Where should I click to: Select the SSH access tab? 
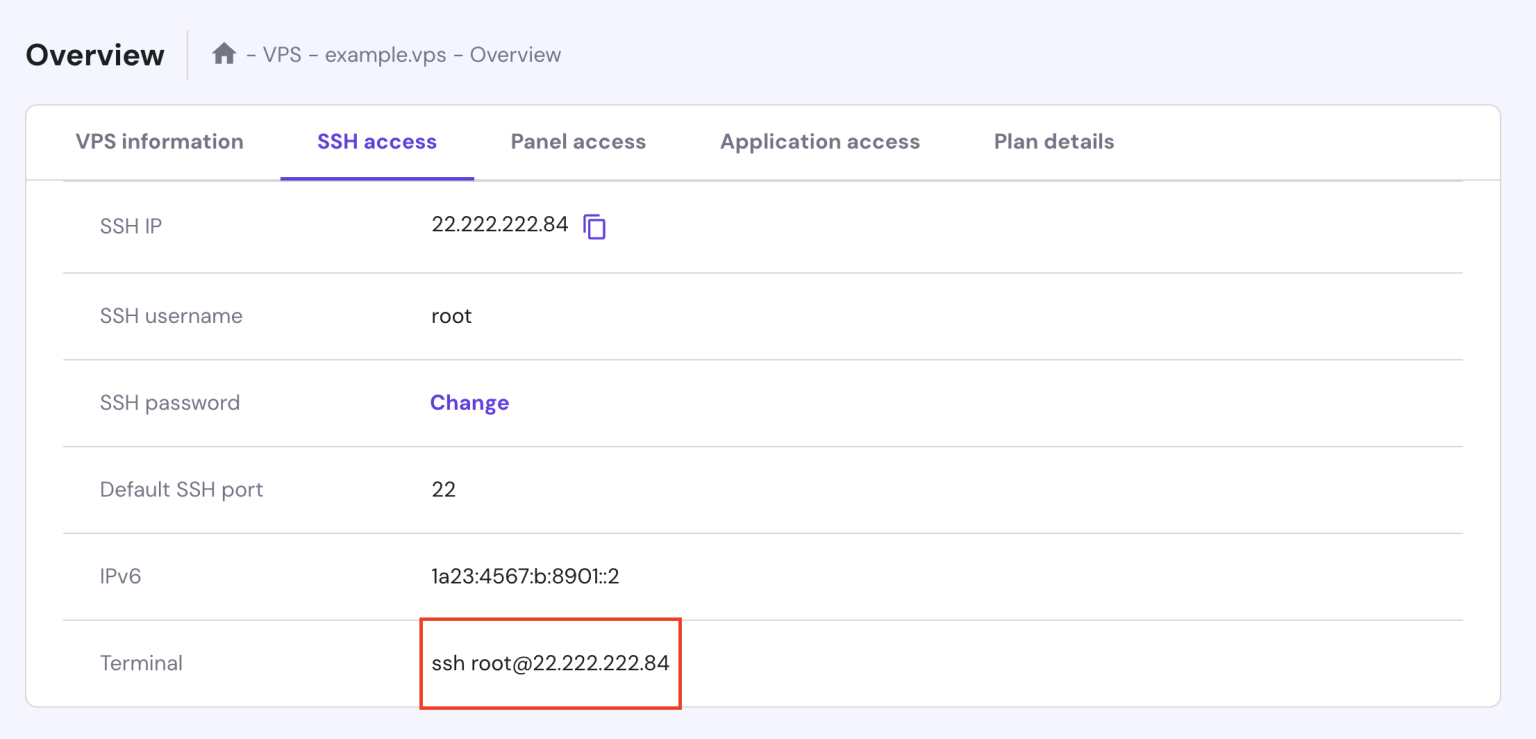tap(377, 142)
